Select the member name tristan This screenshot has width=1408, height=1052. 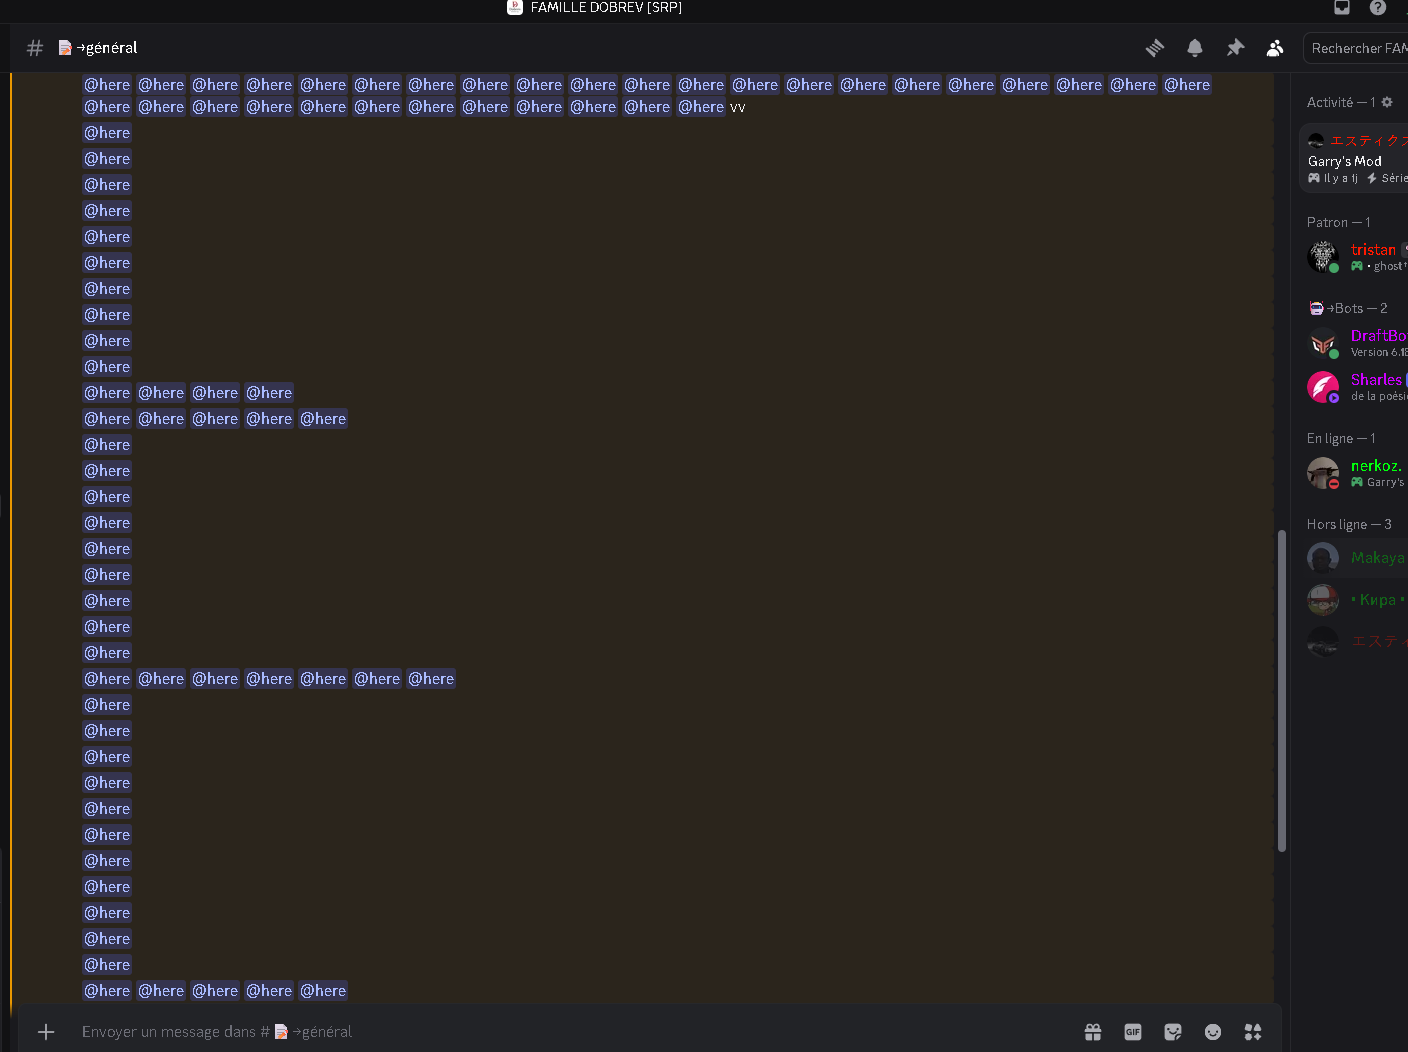coord(1373,250)
